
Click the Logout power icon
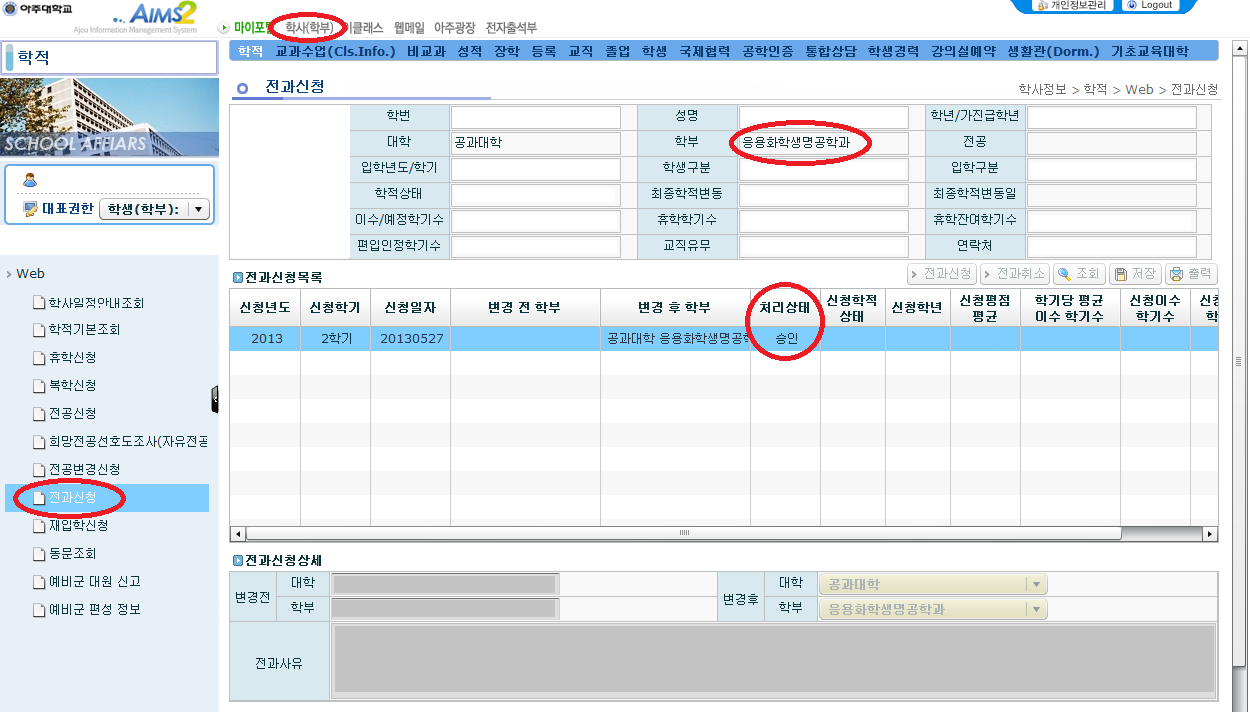coord(1132,5)
